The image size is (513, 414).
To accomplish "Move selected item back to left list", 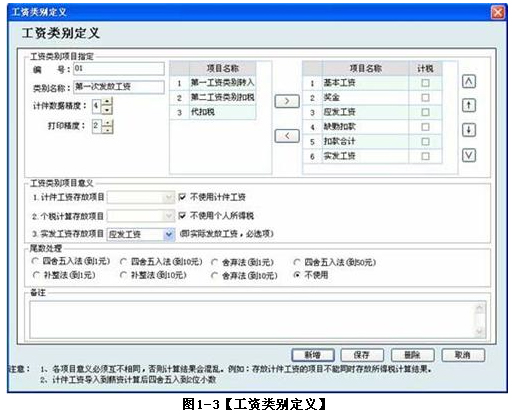I will pyautogui.click(x=287, y=136).
